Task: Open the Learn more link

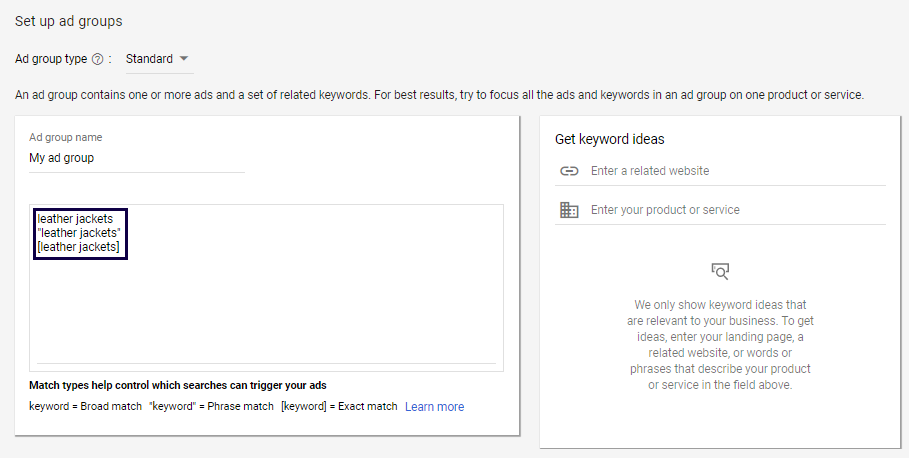Action: pos(434,407)
